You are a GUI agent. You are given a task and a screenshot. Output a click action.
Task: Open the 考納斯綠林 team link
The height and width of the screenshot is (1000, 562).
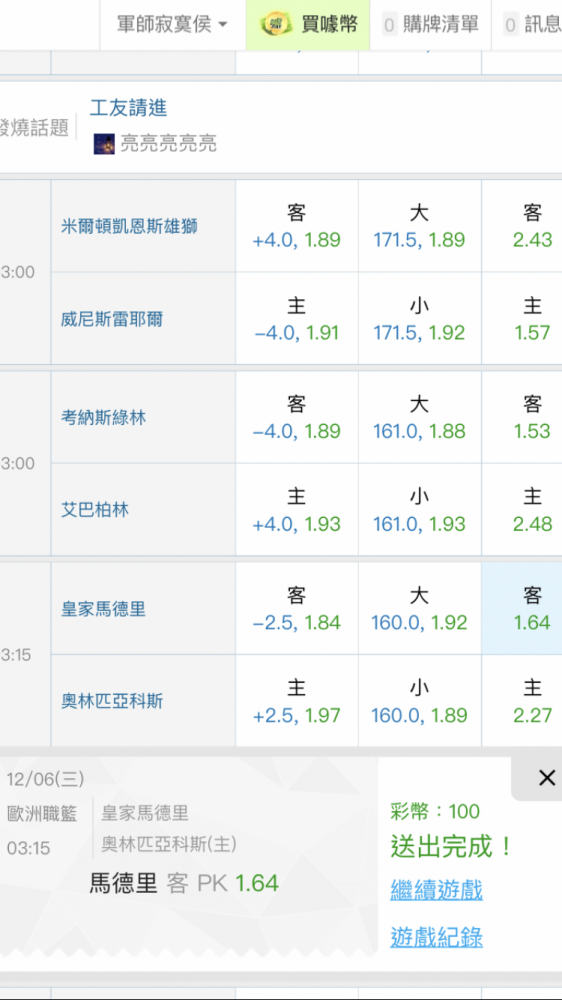pyautogui.click(x=103, y=418)
